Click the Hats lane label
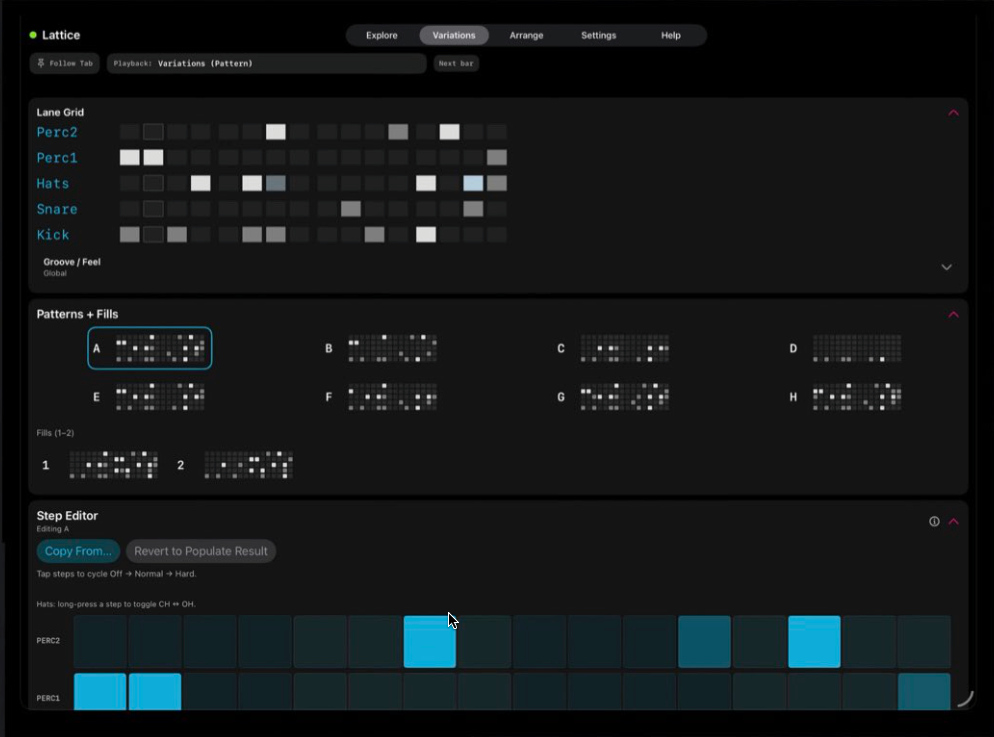Viewport: 994px width, 737px height. click(53, 184)
